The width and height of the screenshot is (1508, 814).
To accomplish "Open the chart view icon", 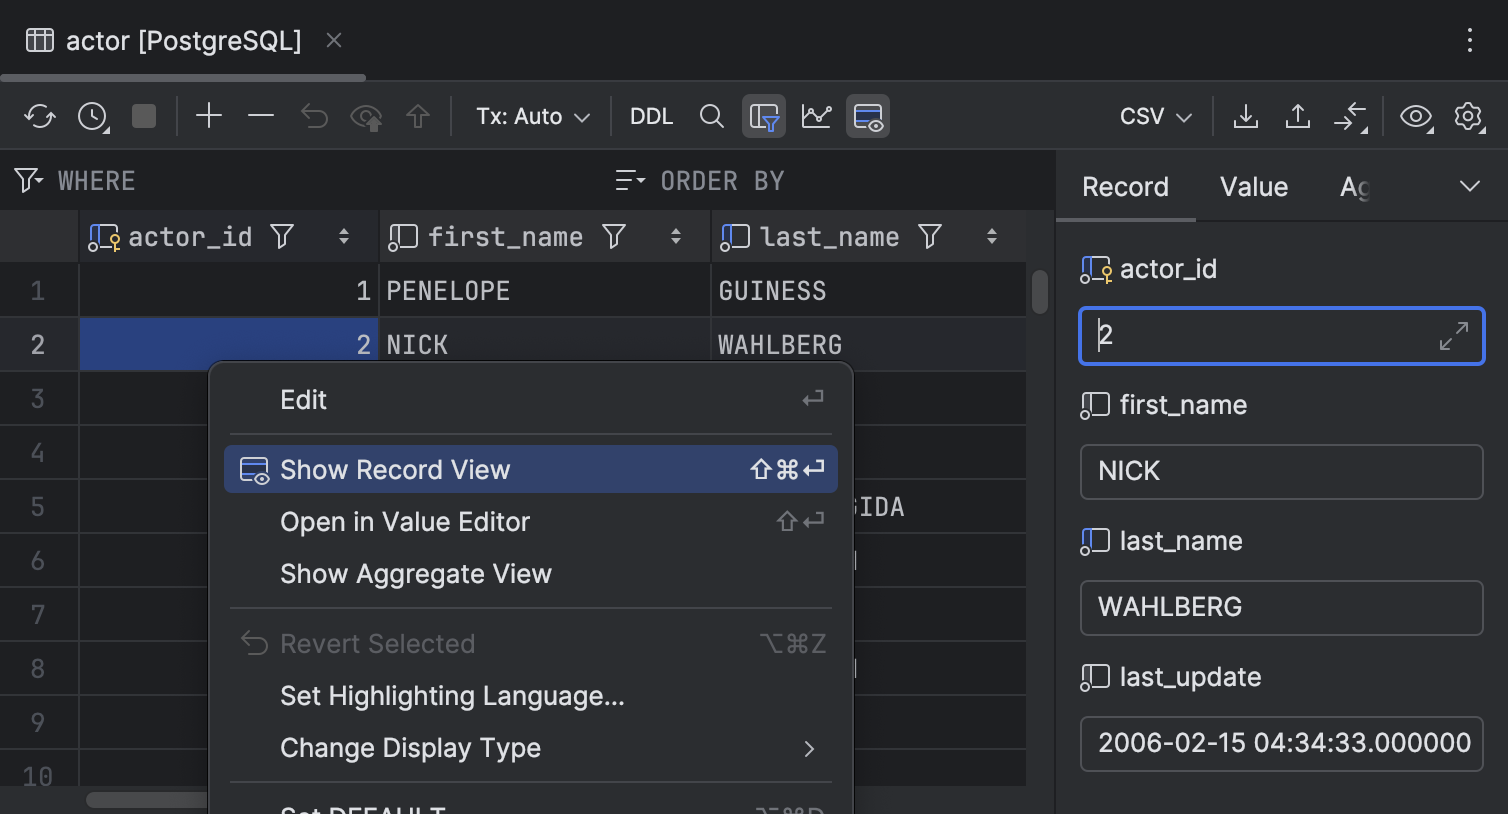I will click(x=816, y=116).
